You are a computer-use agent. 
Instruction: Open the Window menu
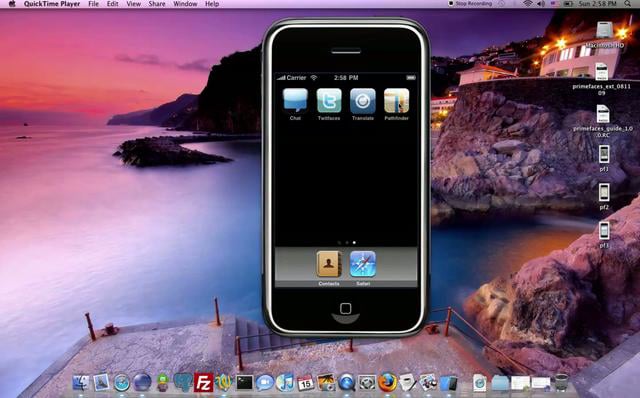185,4
